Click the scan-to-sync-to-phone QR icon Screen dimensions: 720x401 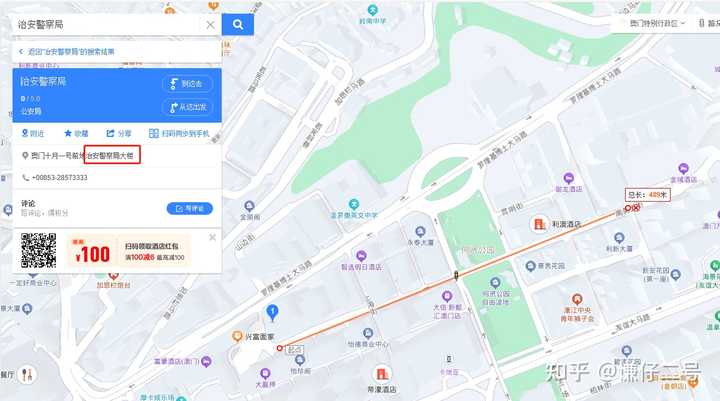[x=153, y=133]
